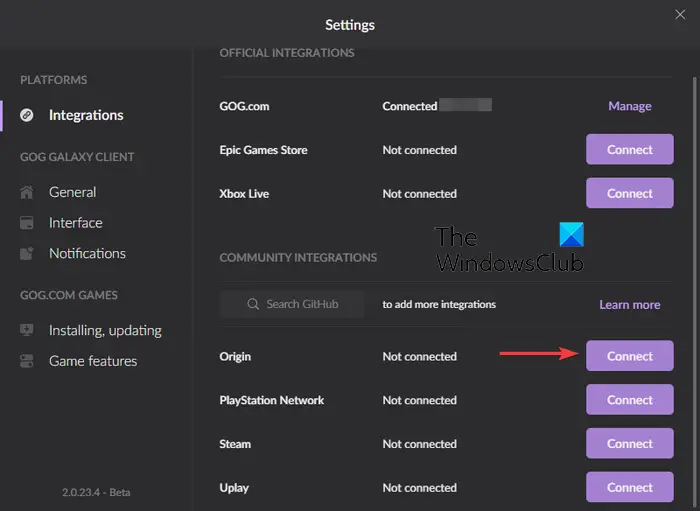Click the General home icon
The width and height of the screenshot is (700, 511).
point(26,192)
